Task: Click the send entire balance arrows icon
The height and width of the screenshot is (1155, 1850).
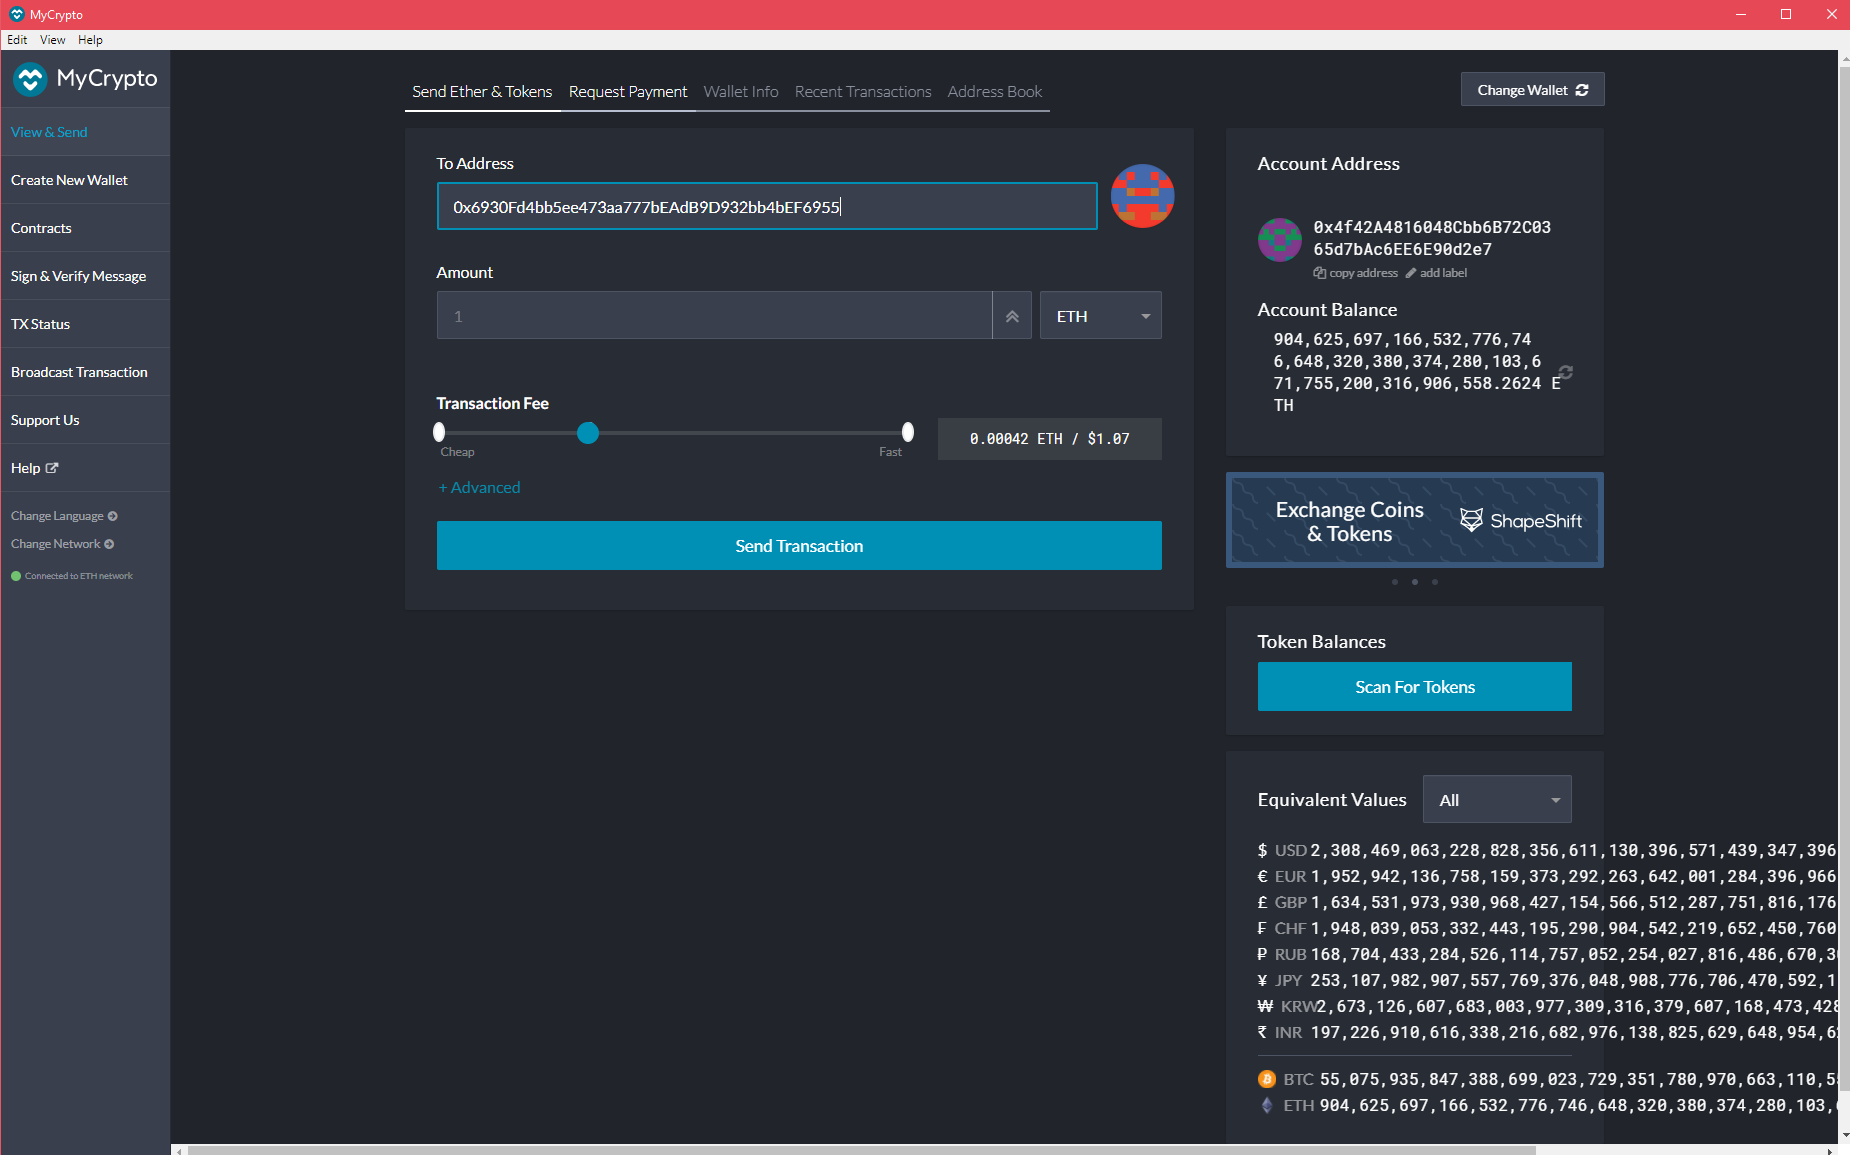Action: coord(1012,316)
